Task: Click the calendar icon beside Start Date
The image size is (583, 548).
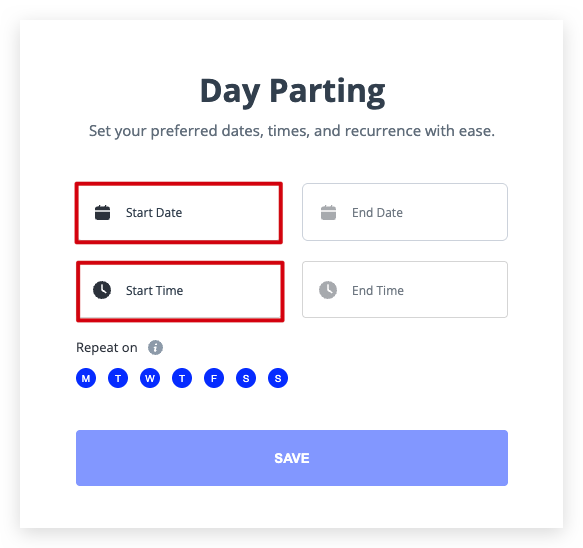Action: [x=102, y=212]
